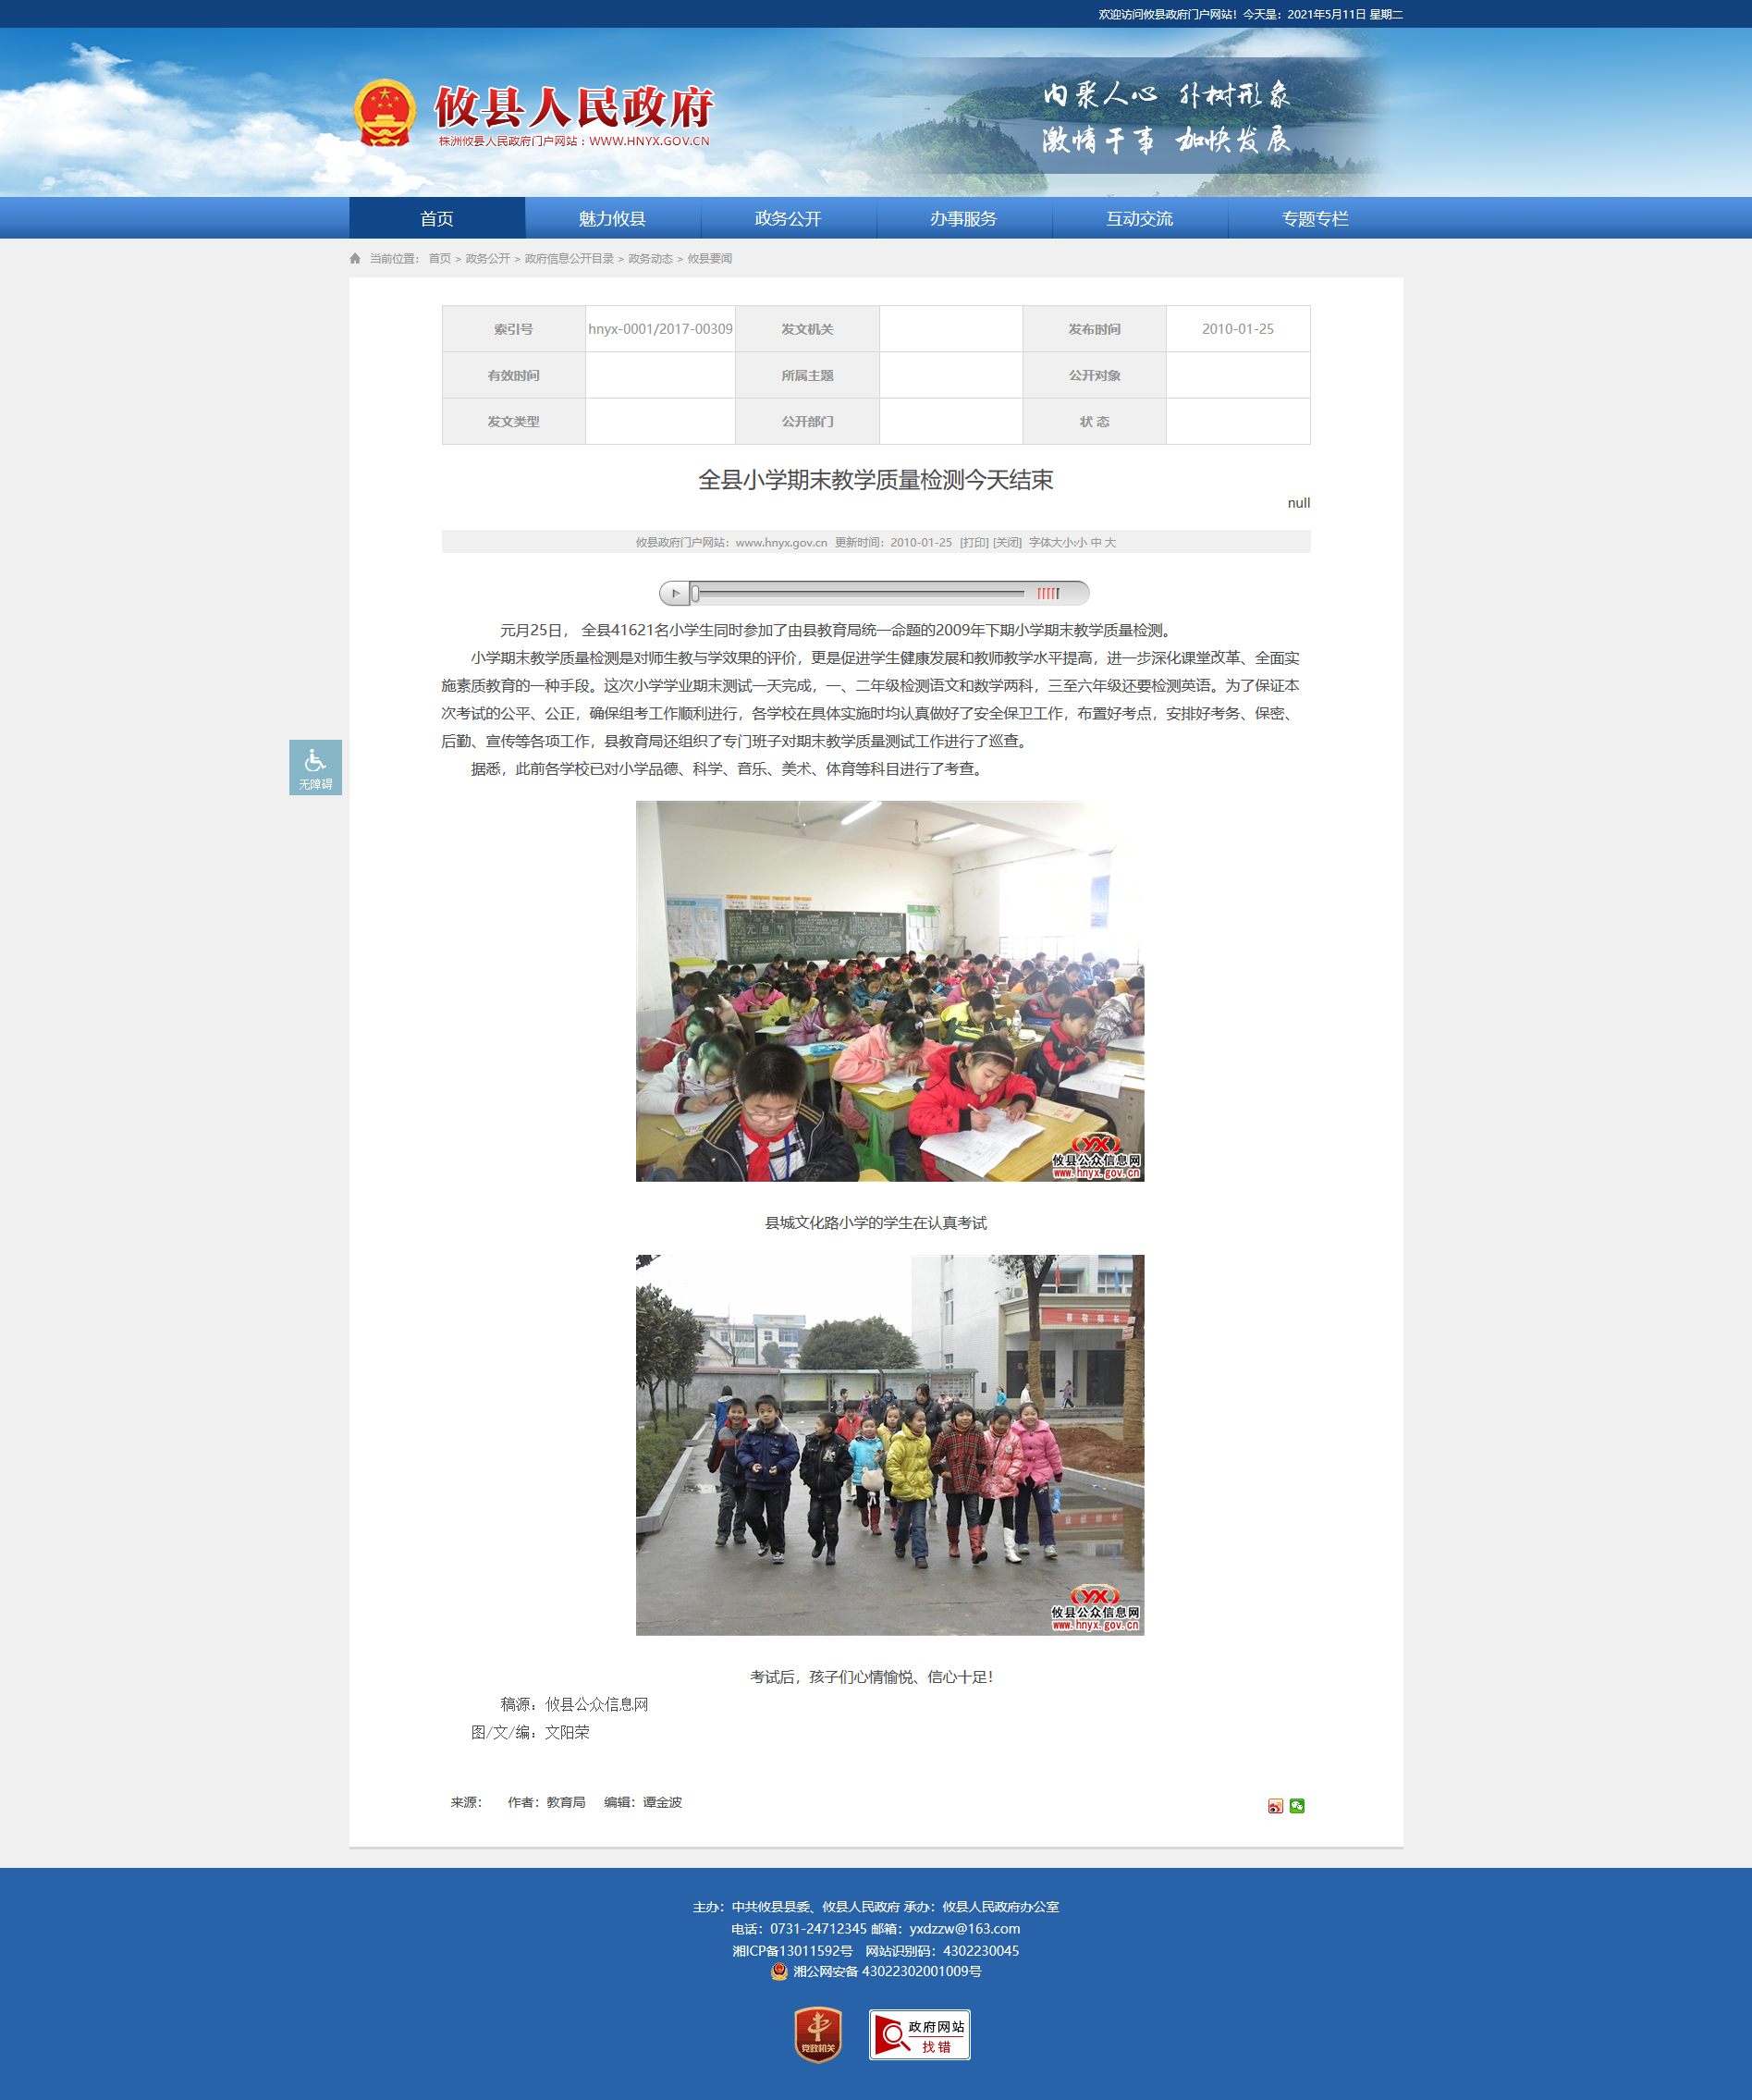The height and width of the screenshot is (2100, 1752).
Task: Share article via Weibo icon
Action: [1275, 1806]
